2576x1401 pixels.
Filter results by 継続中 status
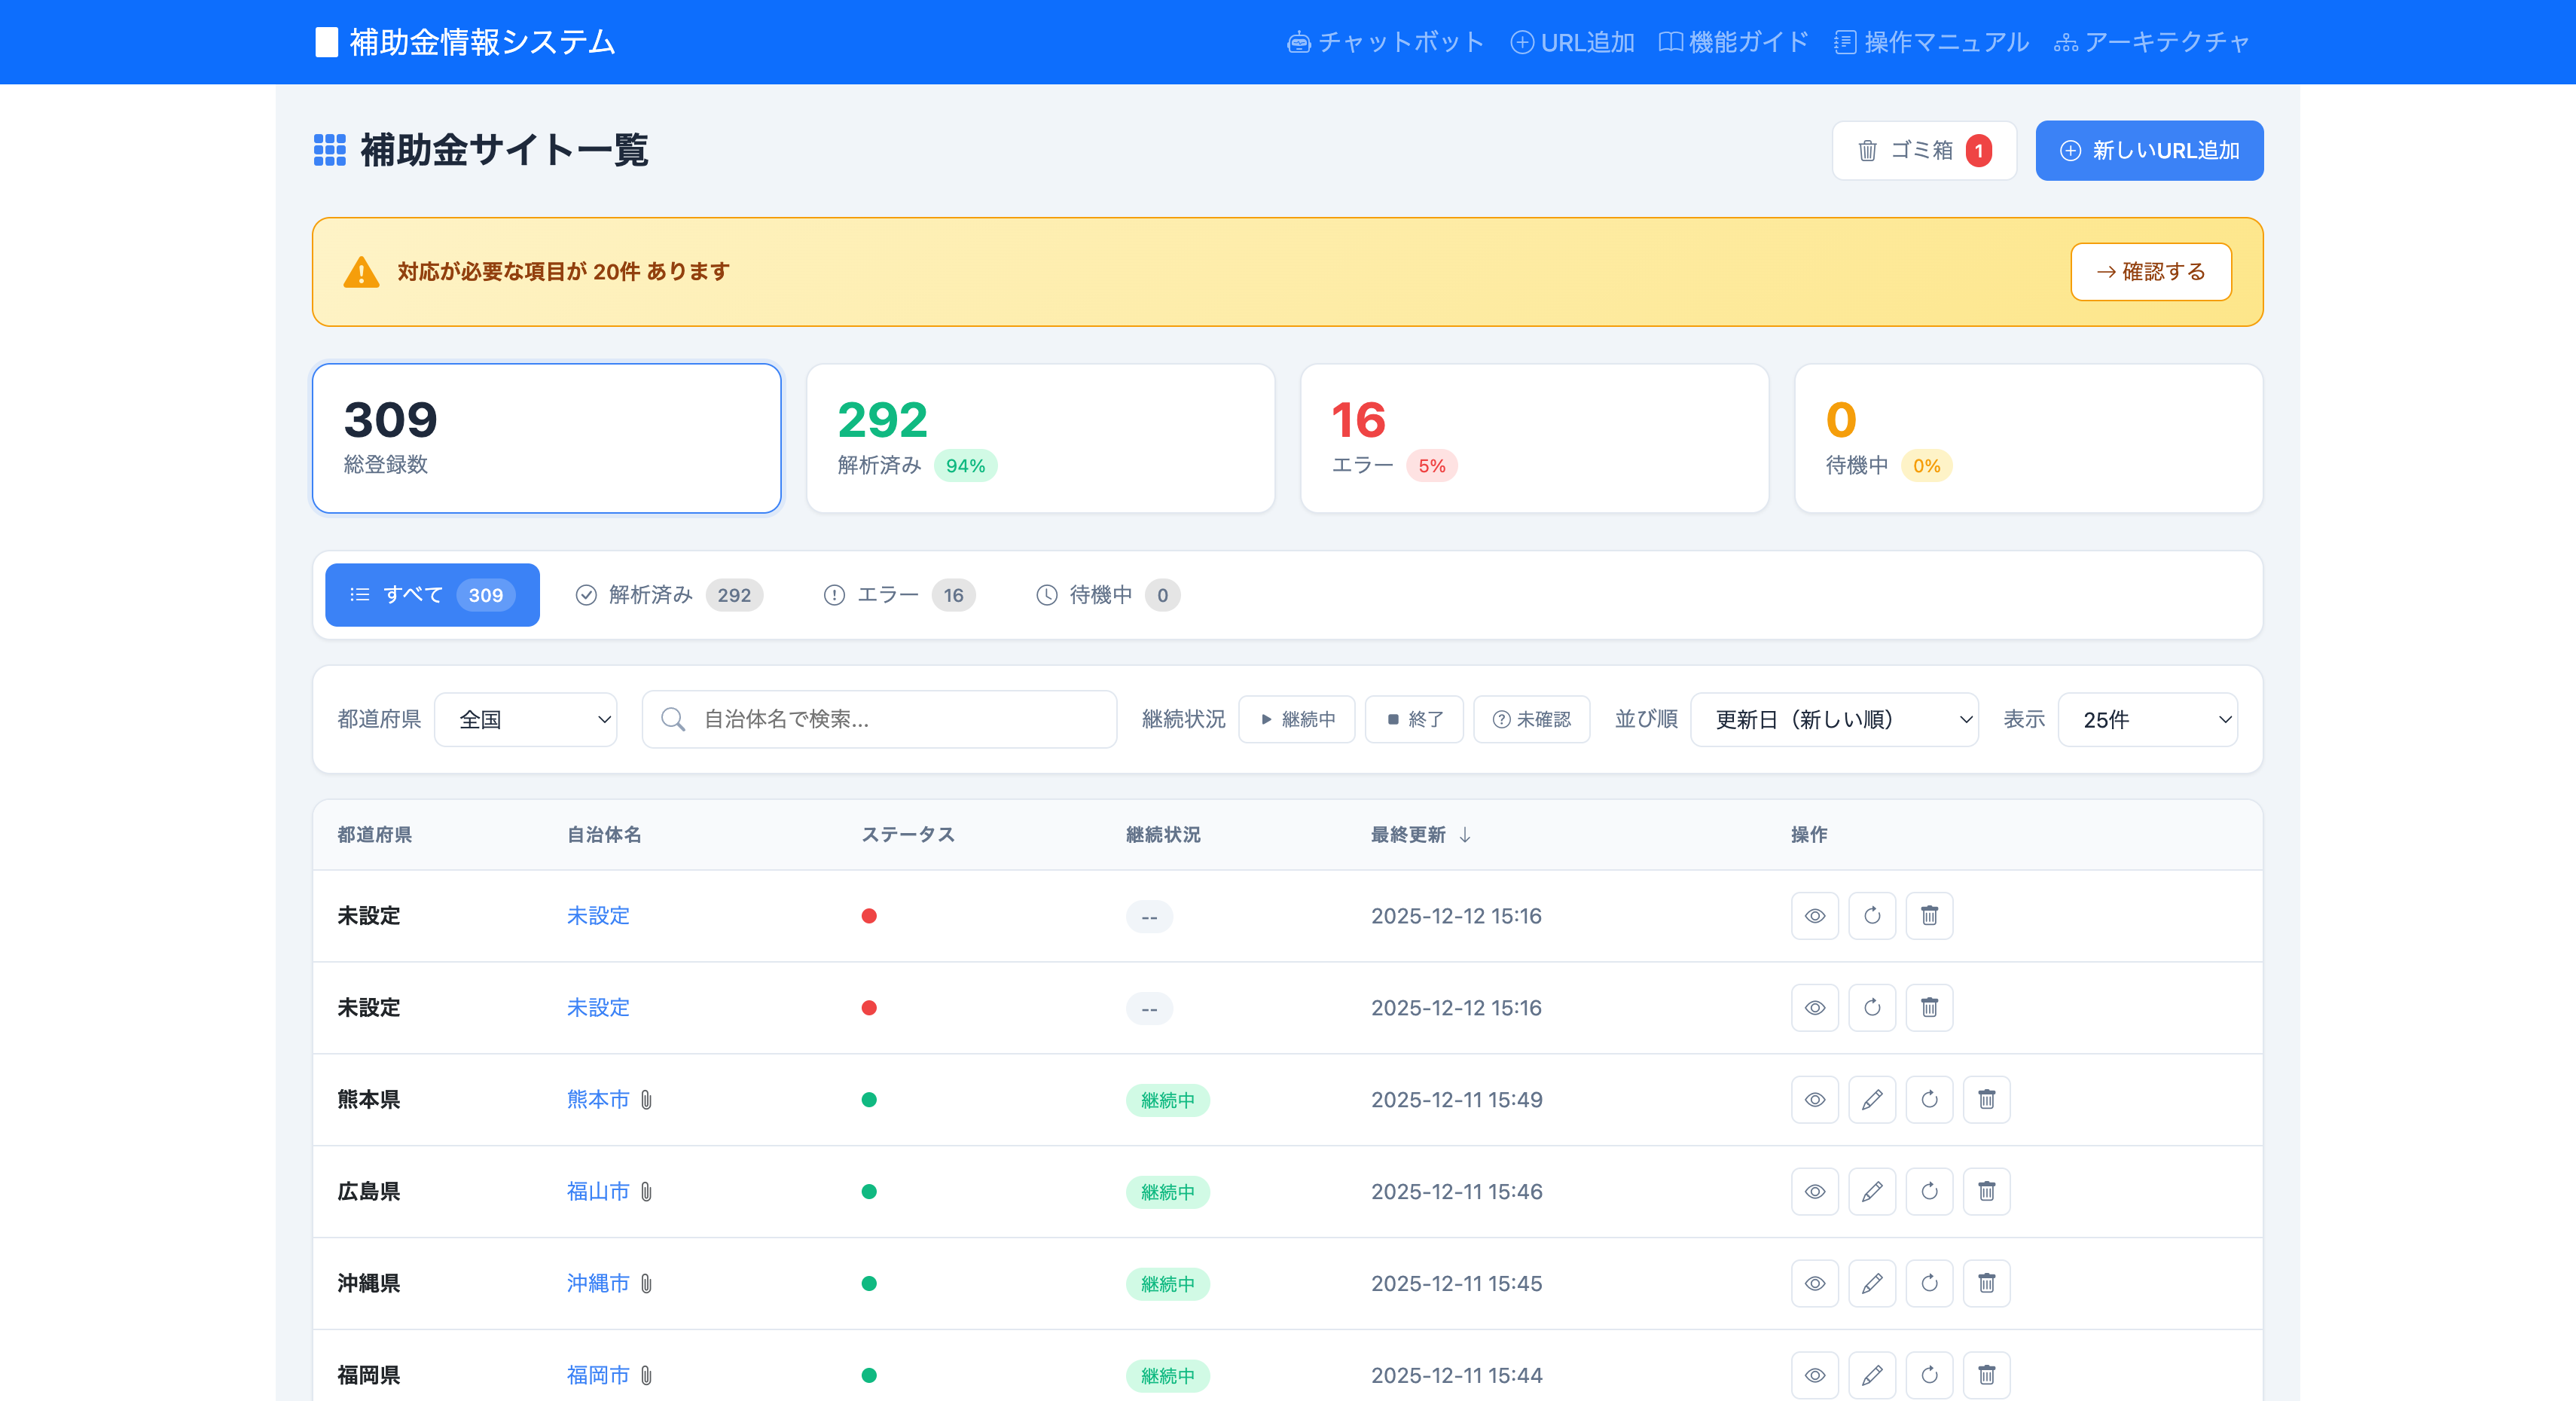click(x=1297, y=719)
